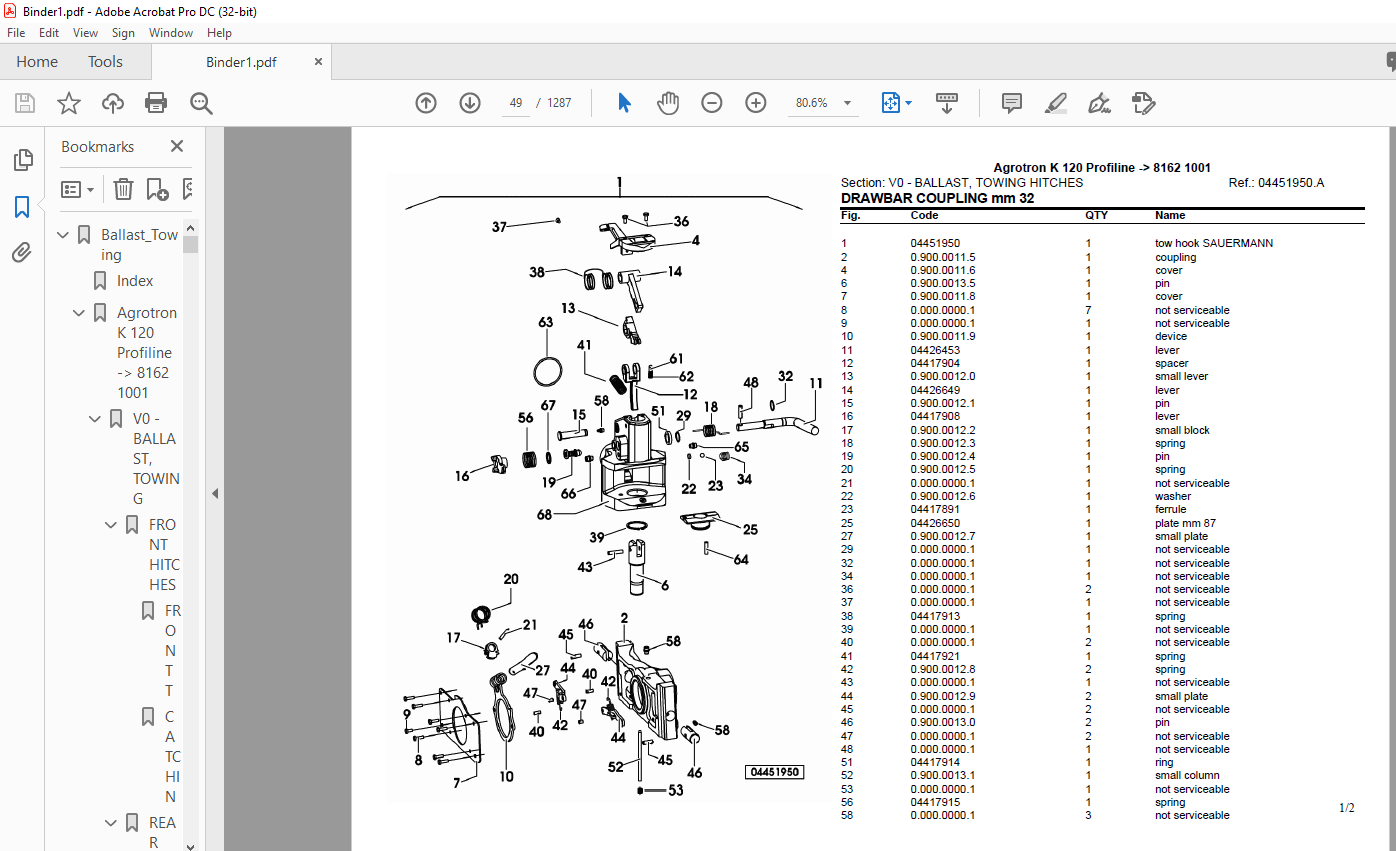1396x851 pixels.
Task: Zoom out with the minus icon
Action: click(x=711, y=103)
